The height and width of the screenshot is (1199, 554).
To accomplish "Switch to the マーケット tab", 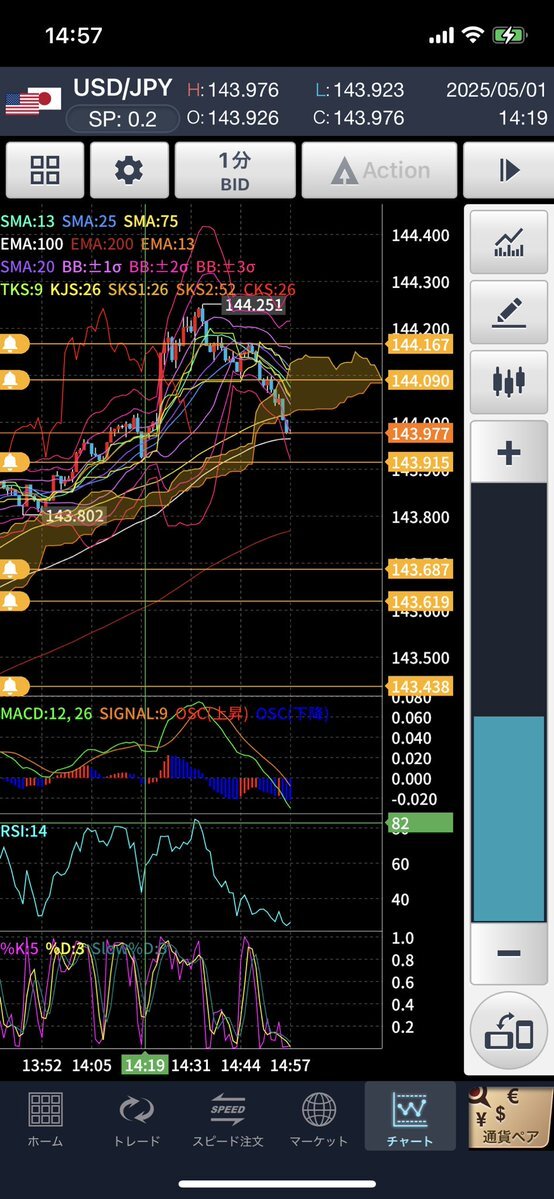I will [x=318, y=1119].
